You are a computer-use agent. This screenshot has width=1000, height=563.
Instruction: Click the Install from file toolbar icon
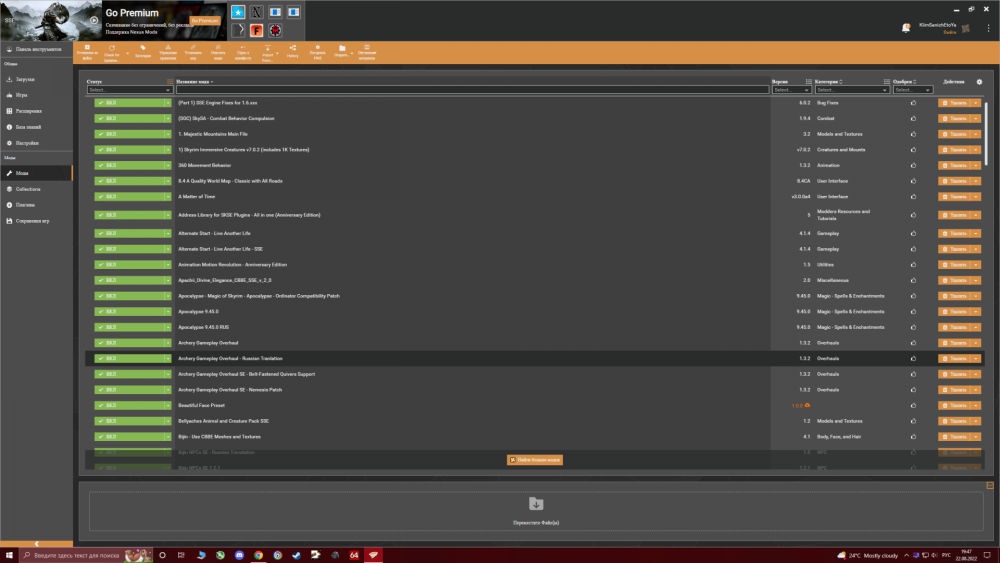(x=87, y=52)
